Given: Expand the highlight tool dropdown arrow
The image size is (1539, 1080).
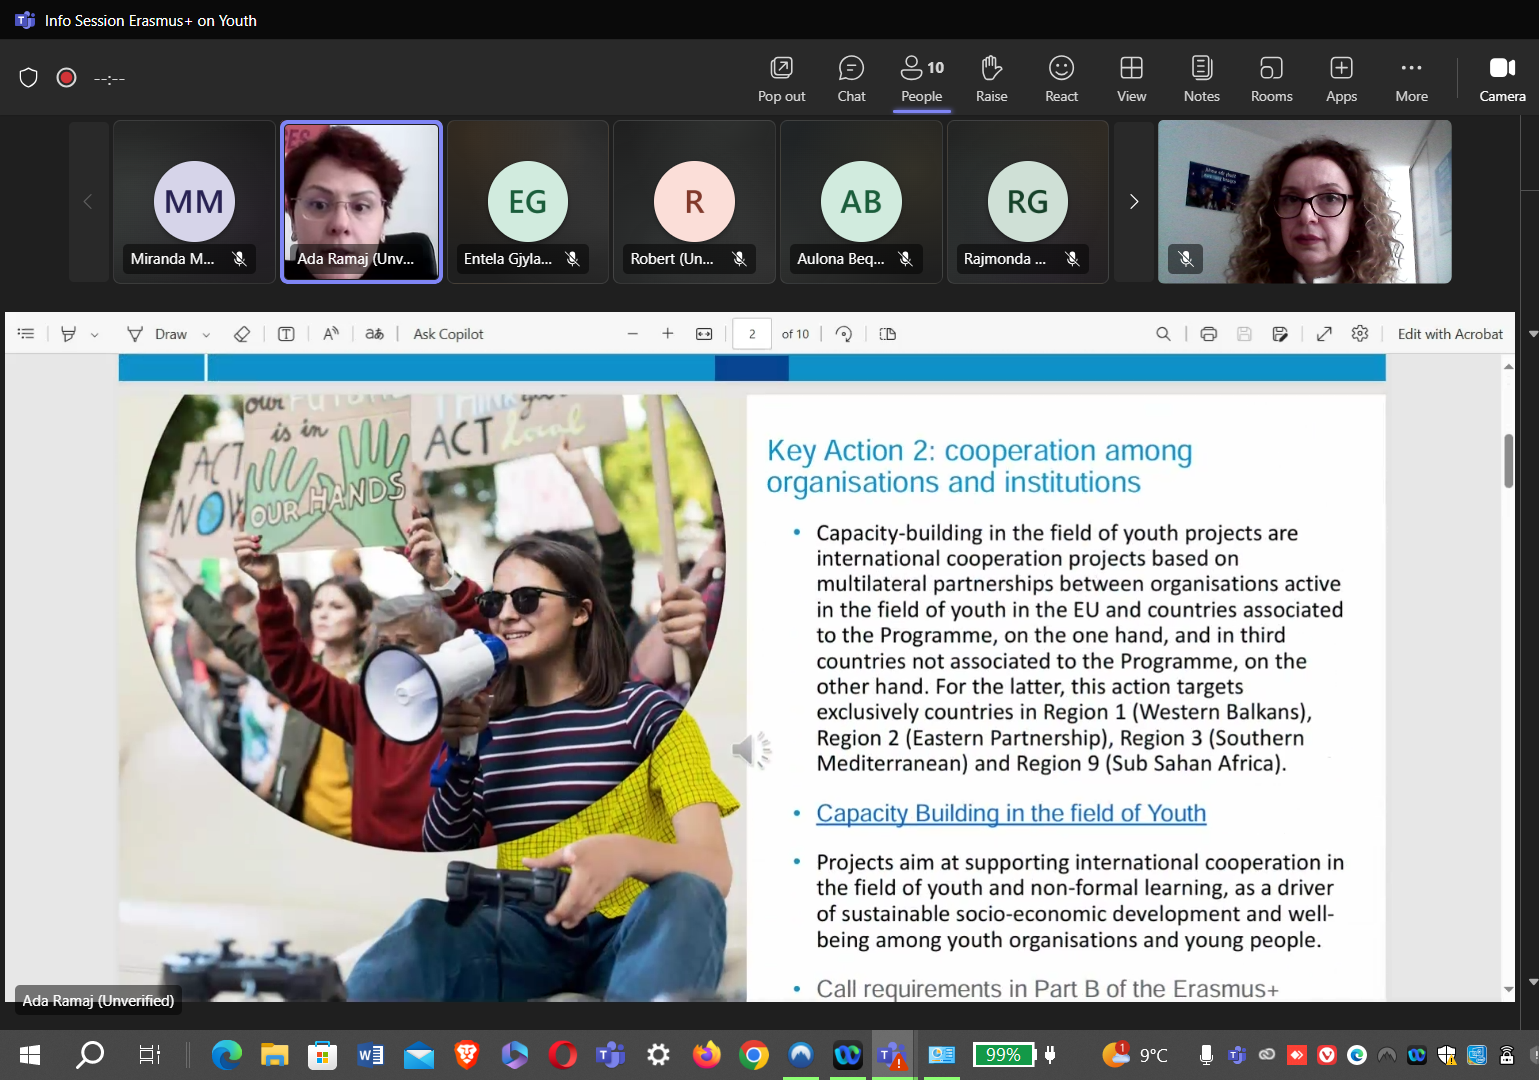Looking at the screenshot, I should pyautogui.click(x=95, y=335).
